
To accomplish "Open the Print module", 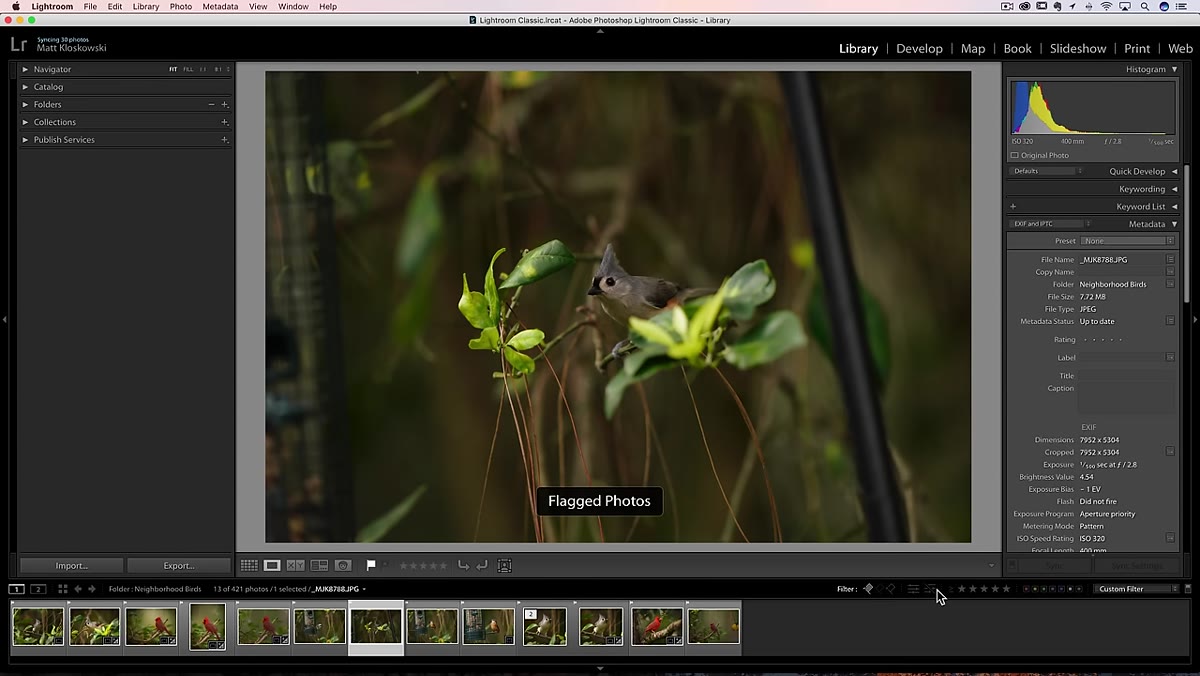I will tap(1137, 48).
